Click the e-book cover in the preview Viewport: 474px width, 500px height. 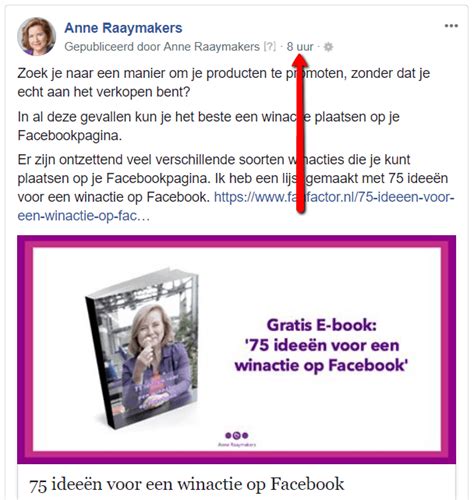(142, 348)
